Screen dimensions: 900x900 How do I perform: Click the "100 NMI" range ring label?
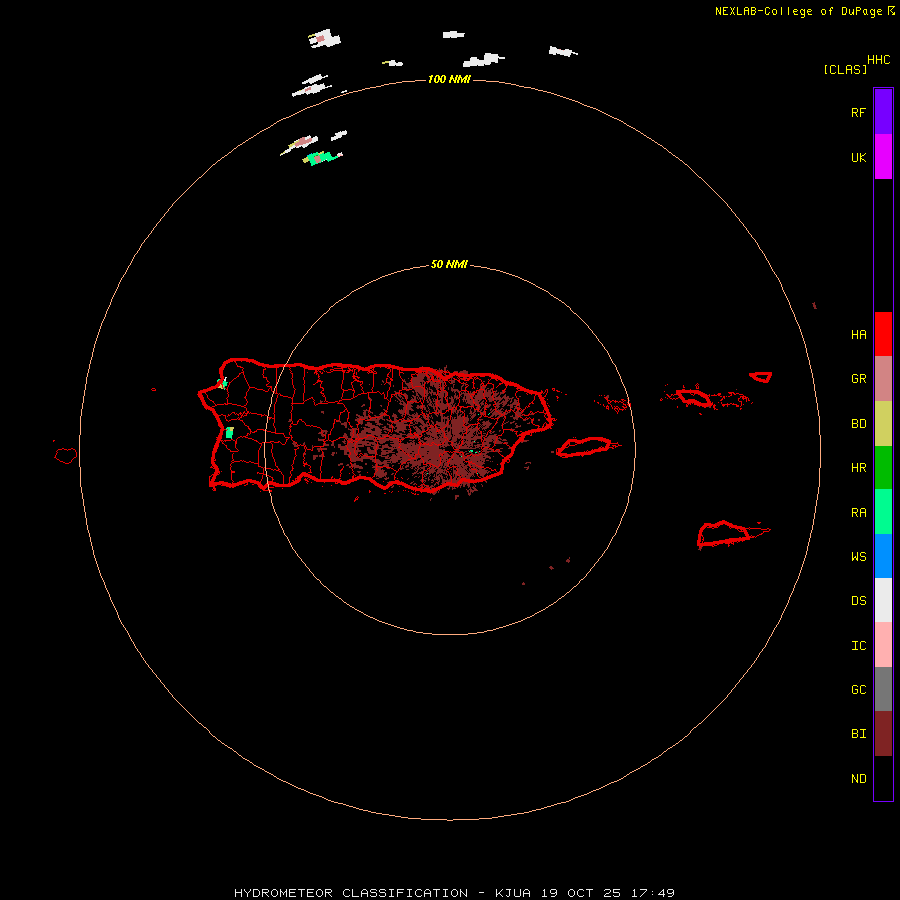point(449,79)
